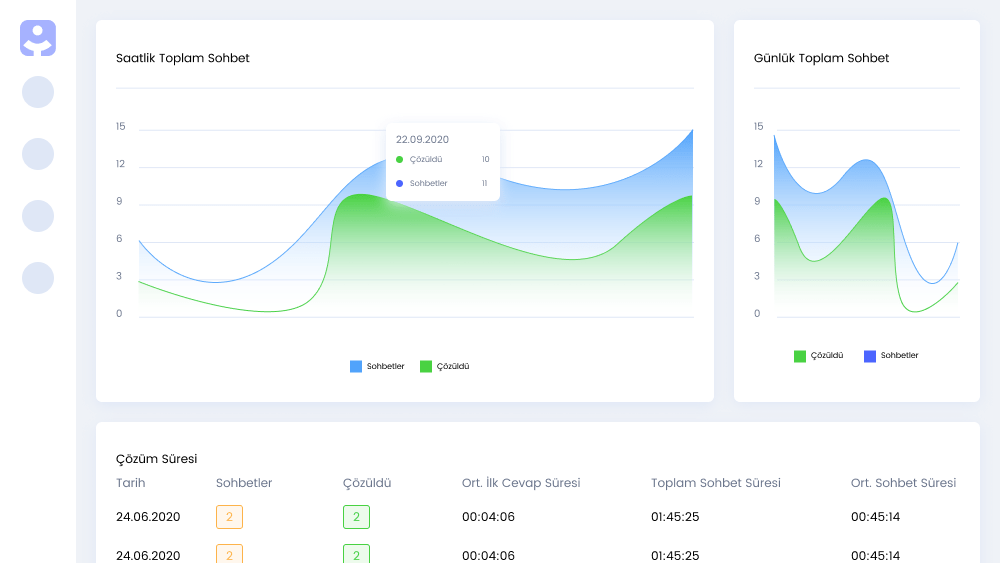1000x563 pixels.
Task: Sort by the Ort. İlk Cevap Süresi column
Action: coord(520,483)
